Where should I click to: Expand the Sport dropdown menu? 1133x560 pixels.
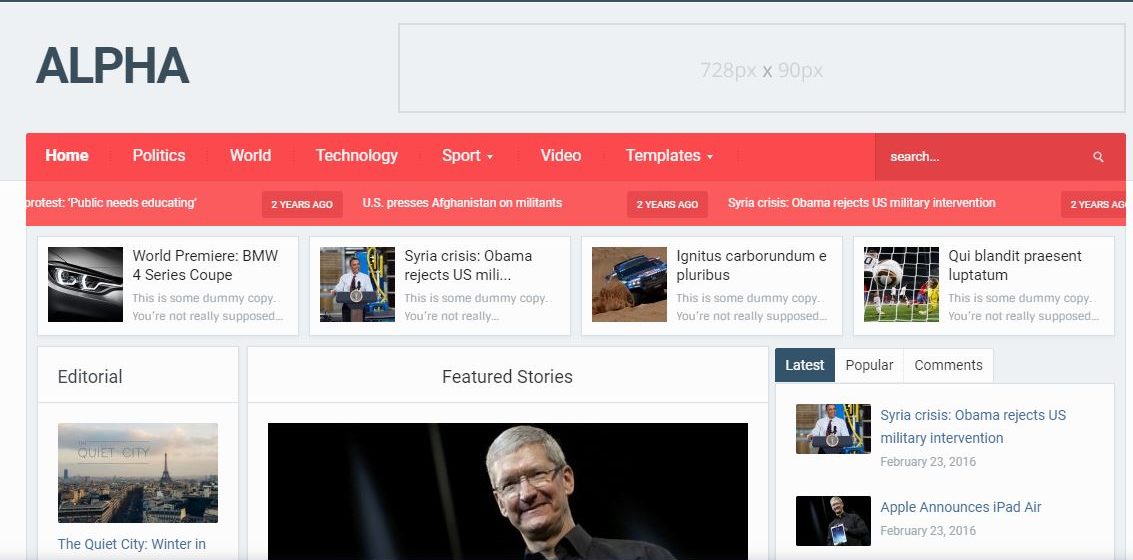point(467,155)
